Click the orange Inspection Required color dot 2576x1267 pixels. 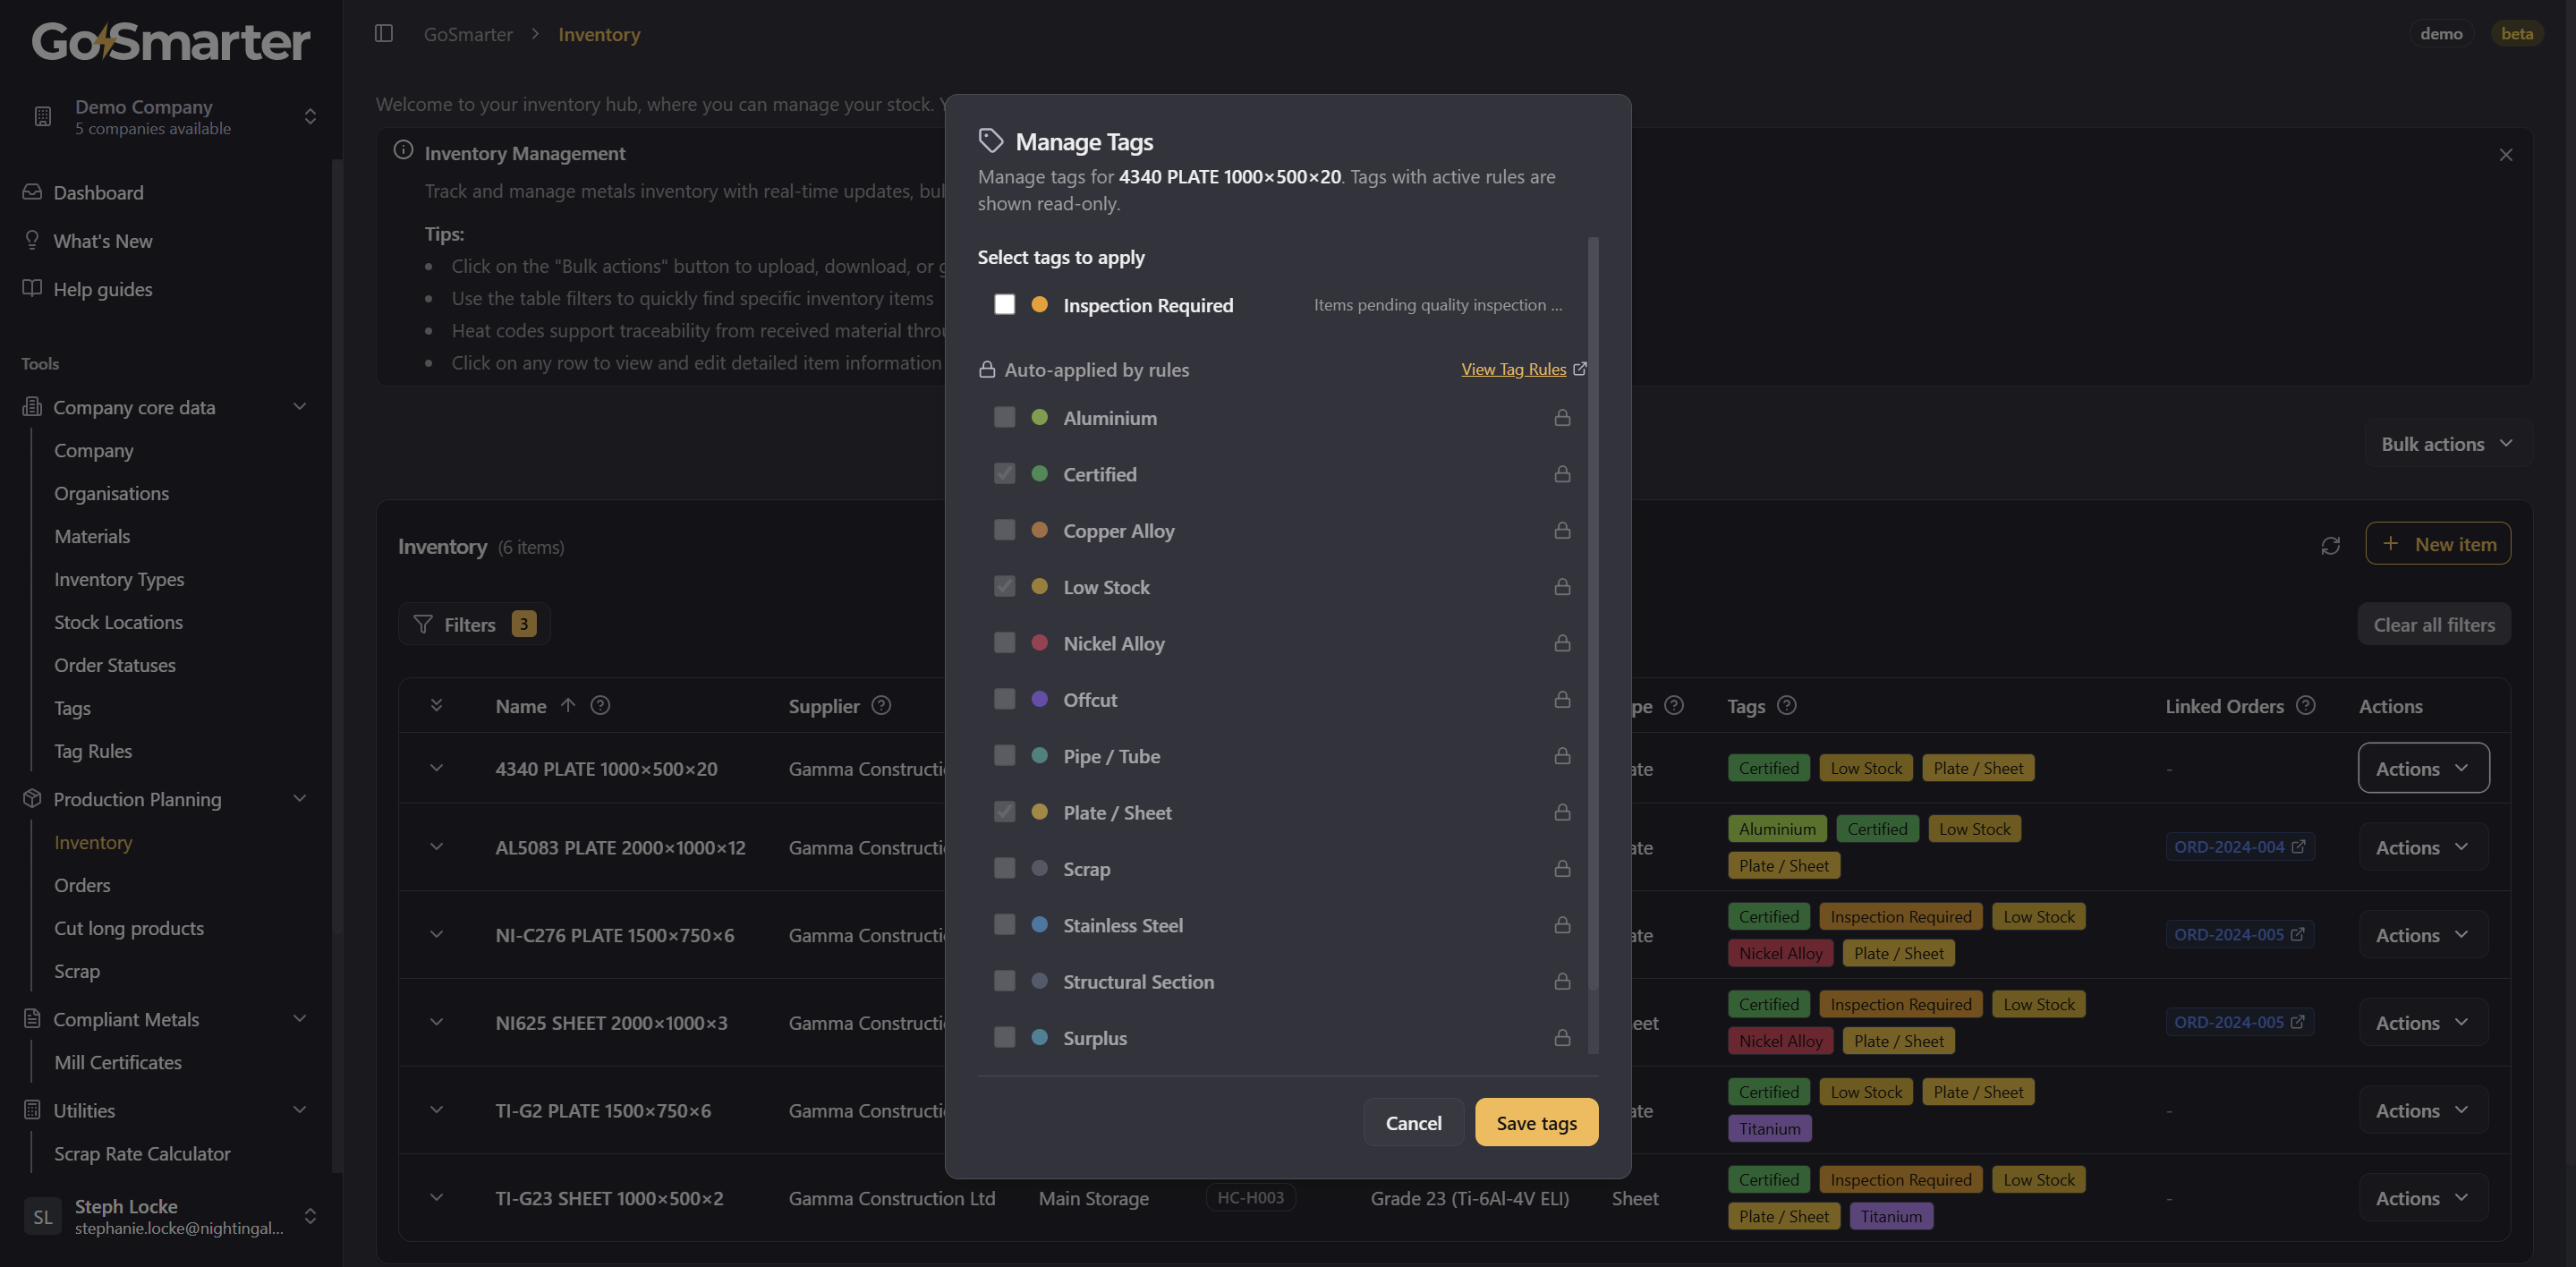[x=1040, y=304]
